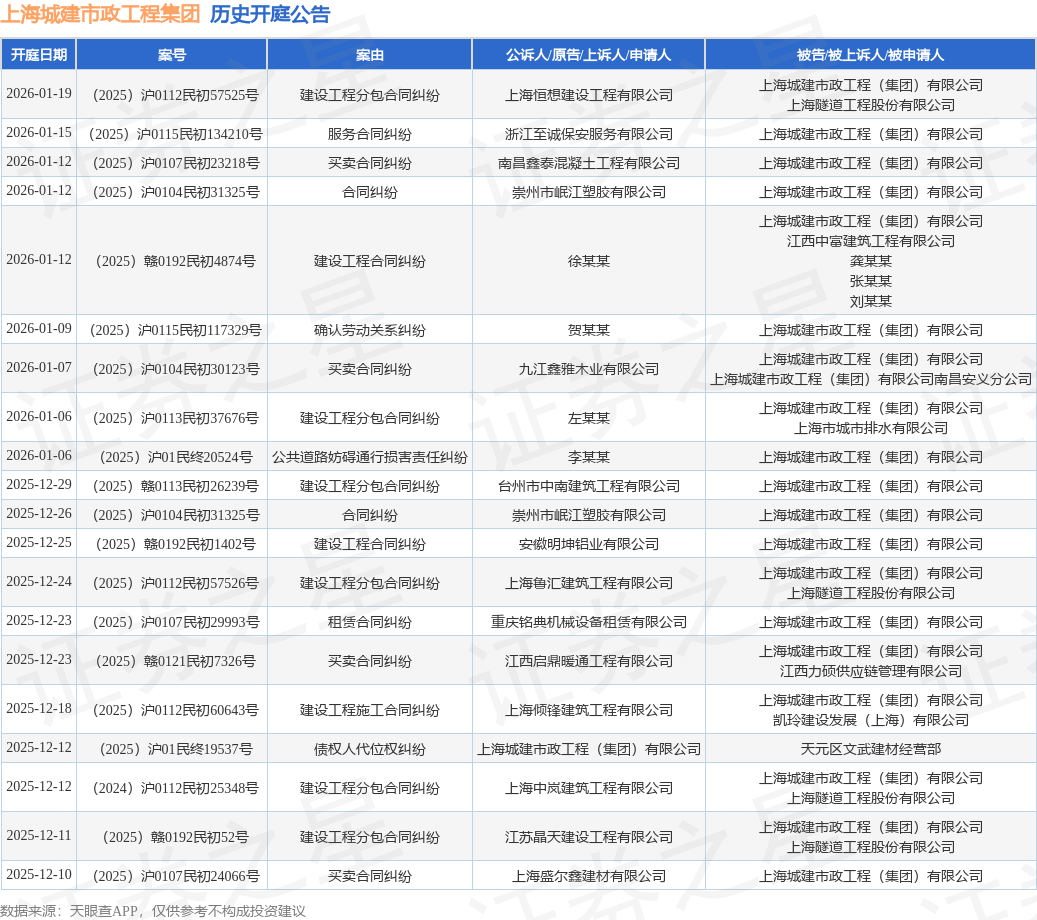This screenshot has height=920, width=1037.
Task: Select plaintiff 上海中岚建筑工程有限公司
Action: pyautogui.click(x=588, y=788)
